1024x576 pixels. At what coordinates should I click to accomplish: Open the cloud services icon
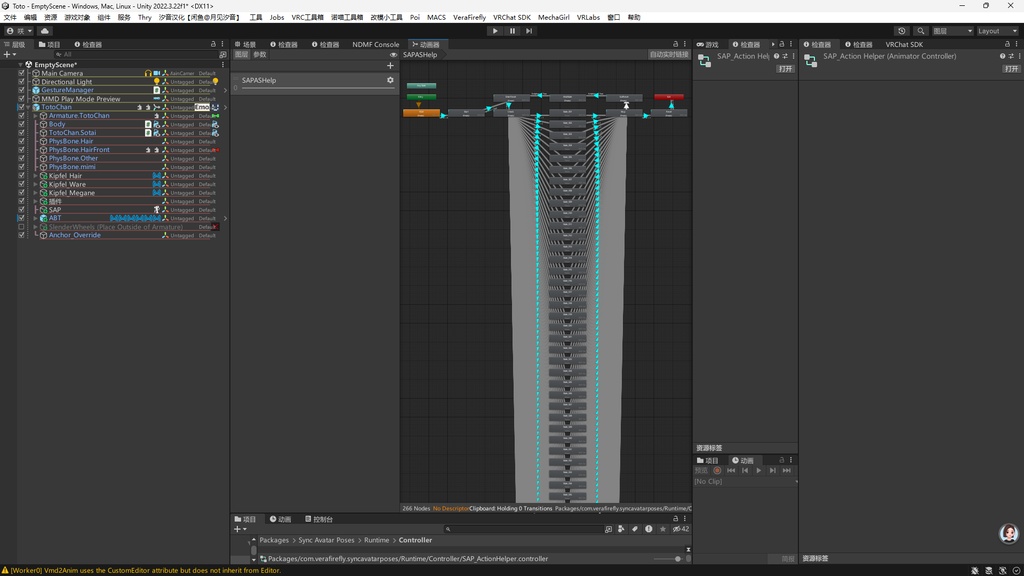pos(44,31)
